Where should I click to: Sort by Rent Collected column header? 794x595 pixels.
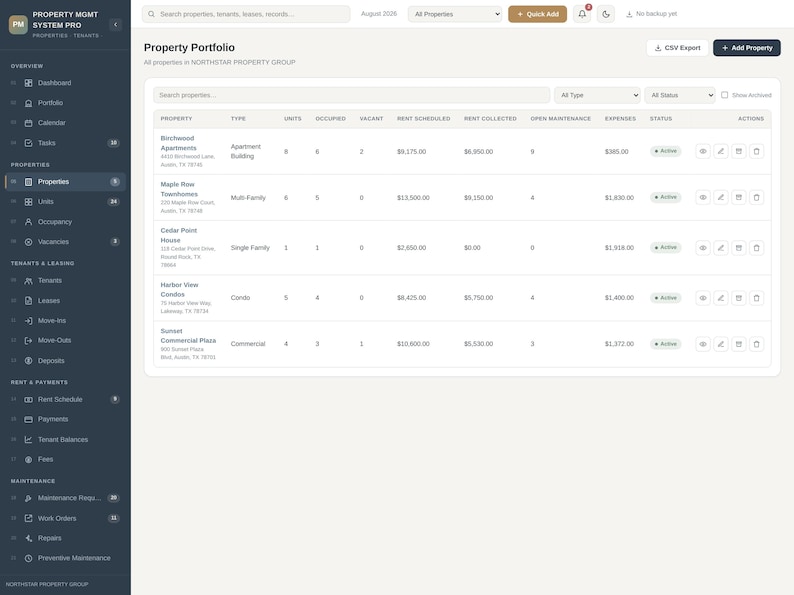pyautogui.click(x=490, y=118)
